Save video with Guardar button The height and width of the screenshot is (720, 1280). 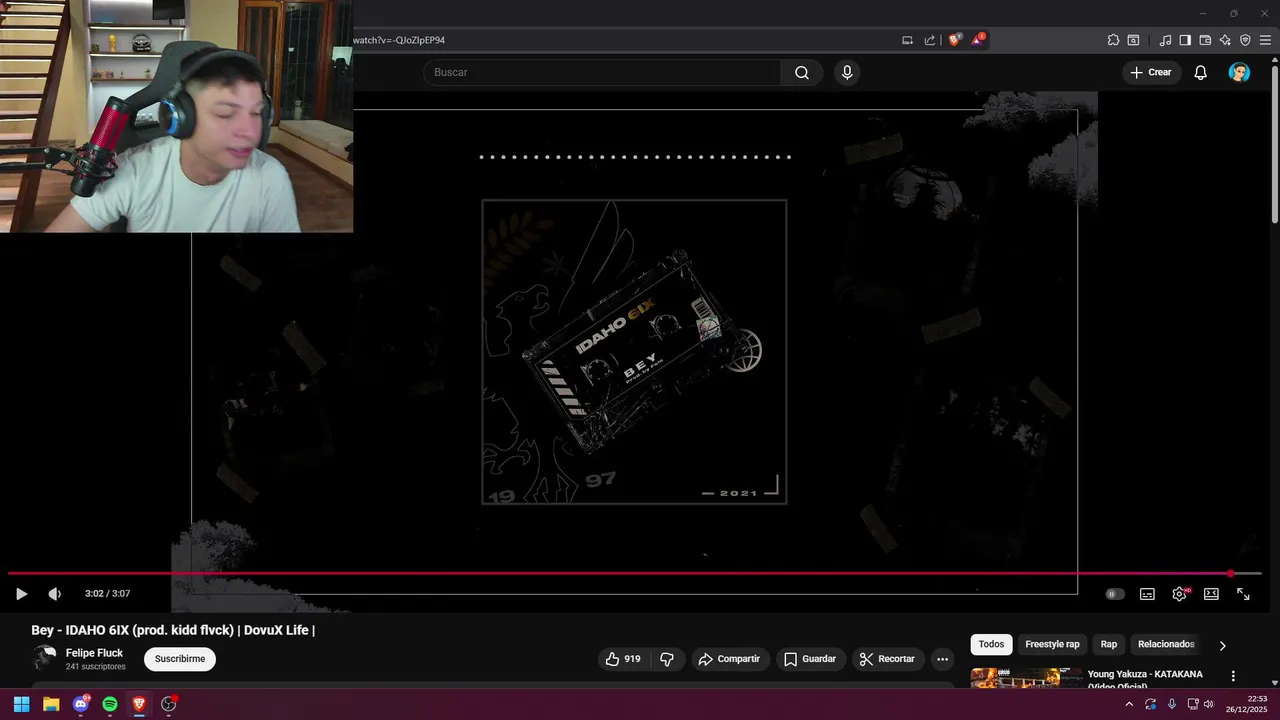[810, 659]
